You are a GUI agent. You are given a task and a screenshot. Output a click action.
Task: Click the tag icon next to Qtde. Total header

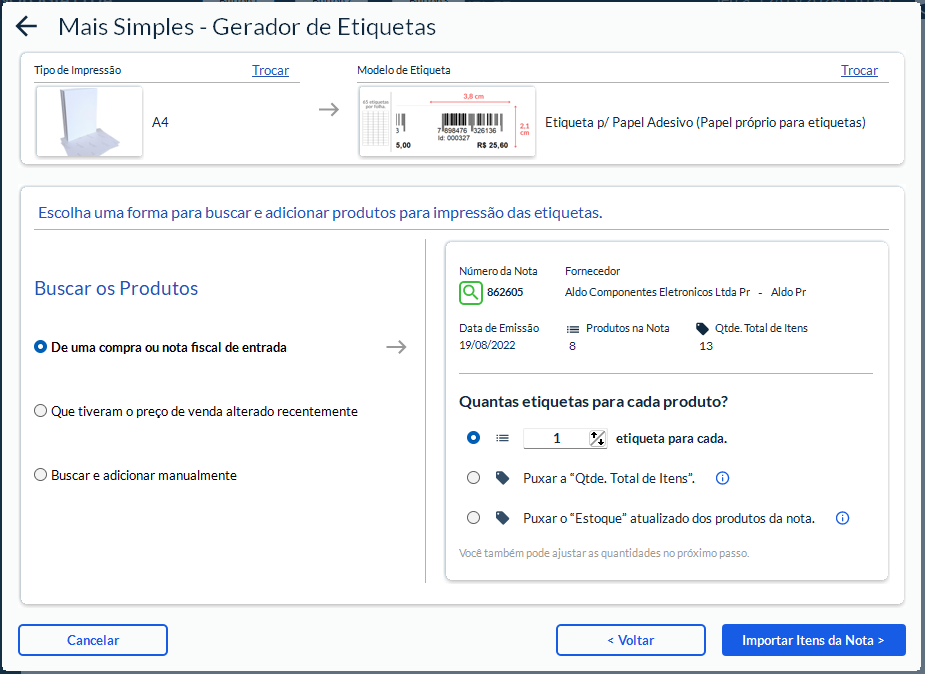702,329
